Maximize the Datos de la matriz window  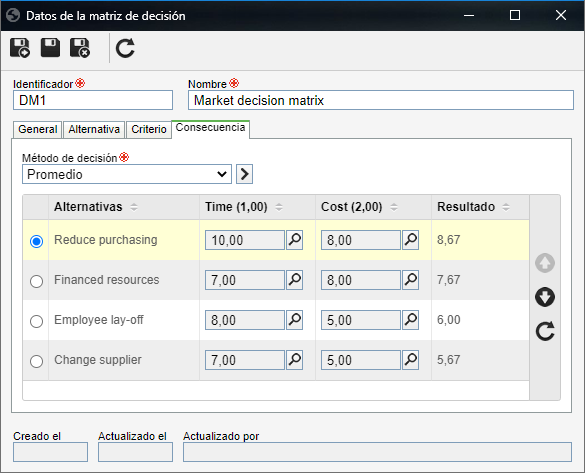coord(515,15)
